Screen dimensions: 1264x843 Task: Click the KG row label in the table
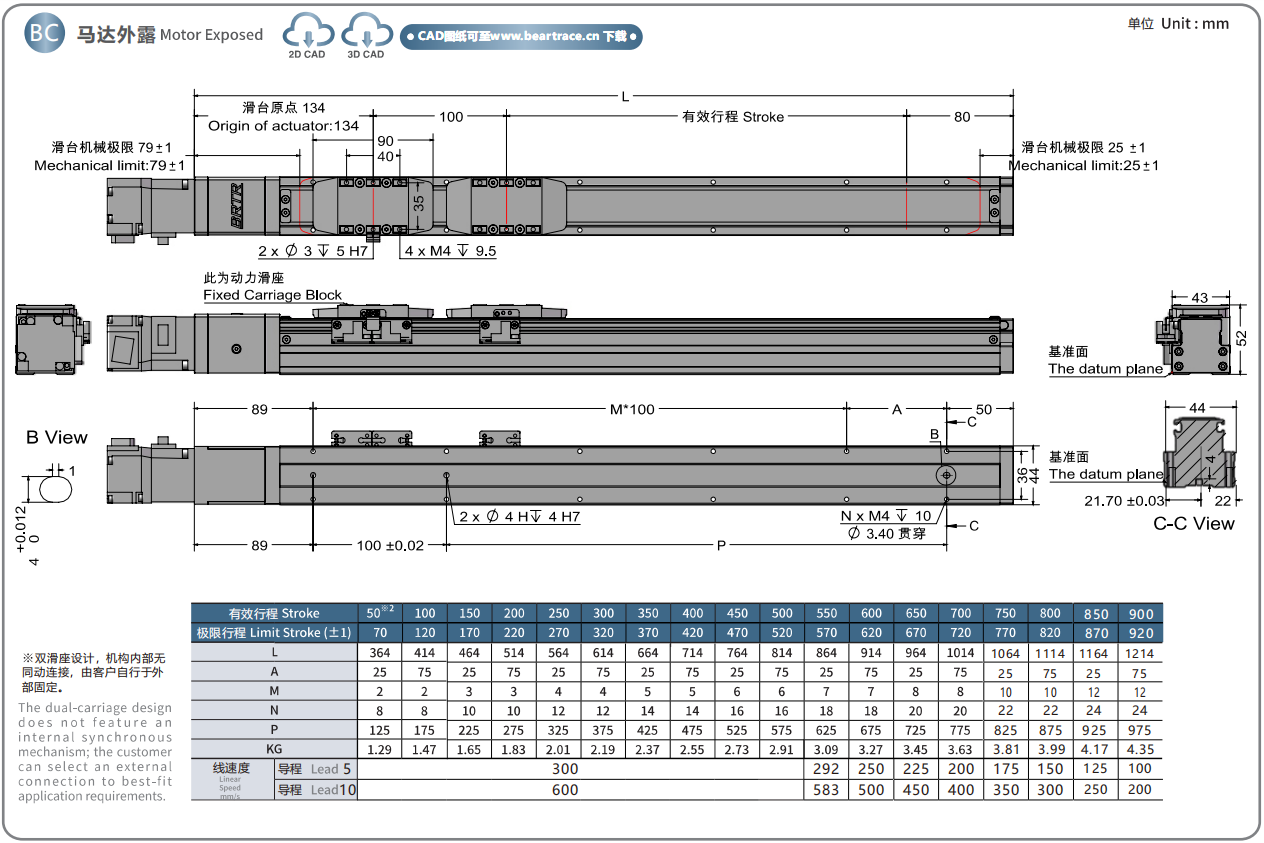click(274, 749)
